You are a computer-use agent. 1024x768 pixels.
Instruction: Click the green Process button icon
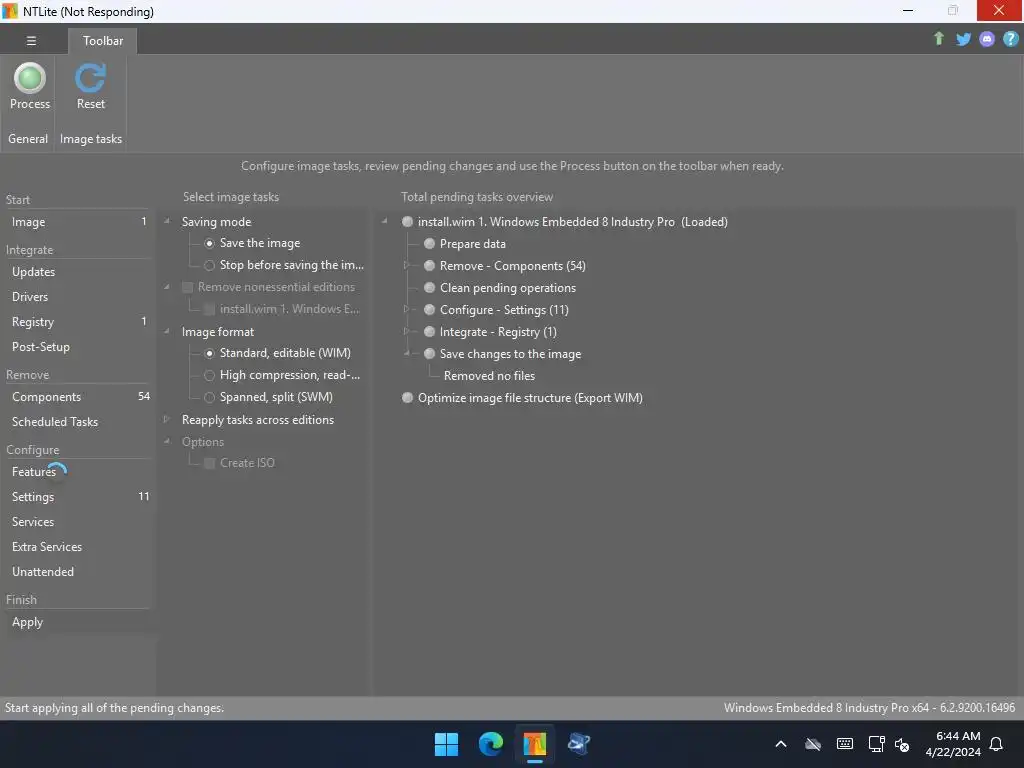coord(29,78)
